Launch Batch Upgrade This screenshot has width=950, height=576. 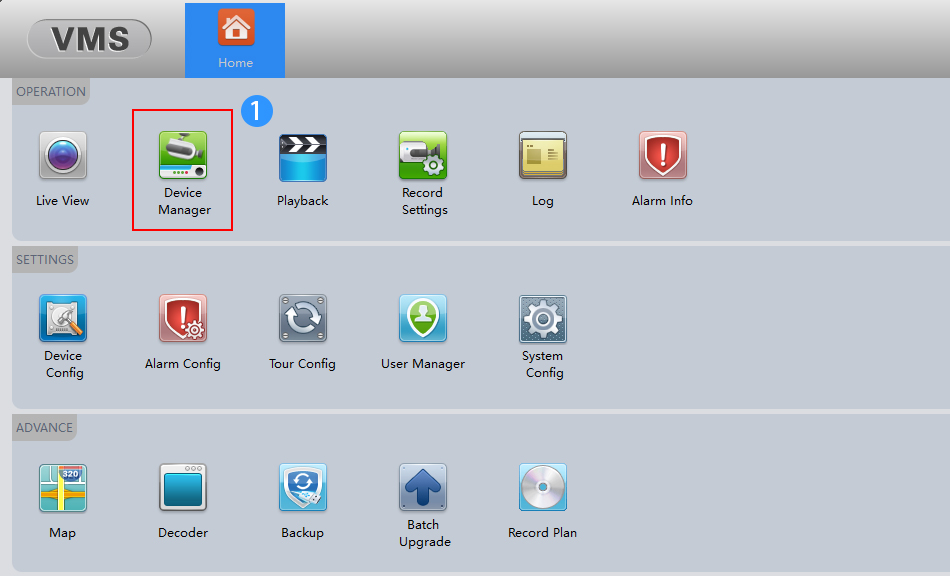(423, 488)
